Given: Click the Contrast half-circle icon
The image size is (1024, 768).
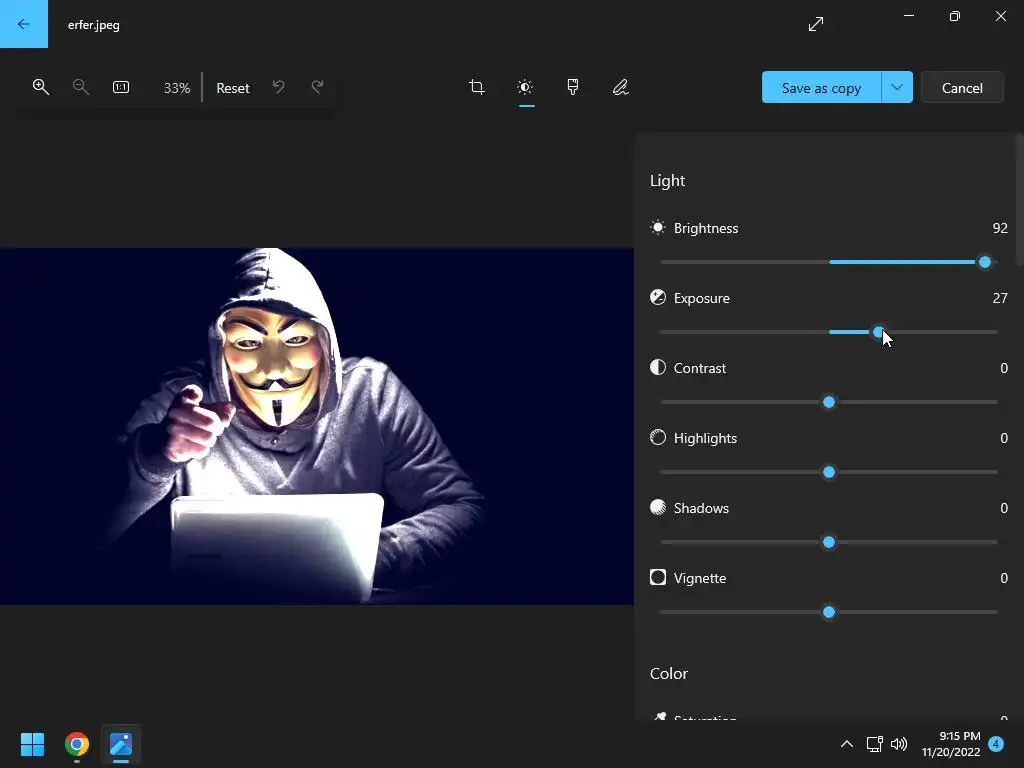Looking at the screenshot, I should click(658, 367).
